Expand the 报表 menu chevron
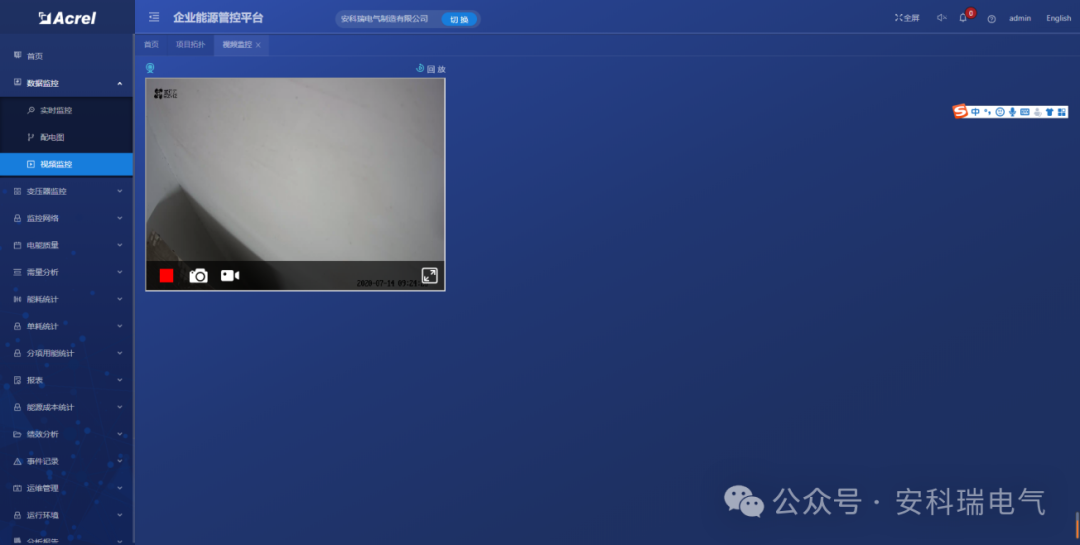Image resolution: width=1080 pixels, height=545 pixels. tap(120, 380)
